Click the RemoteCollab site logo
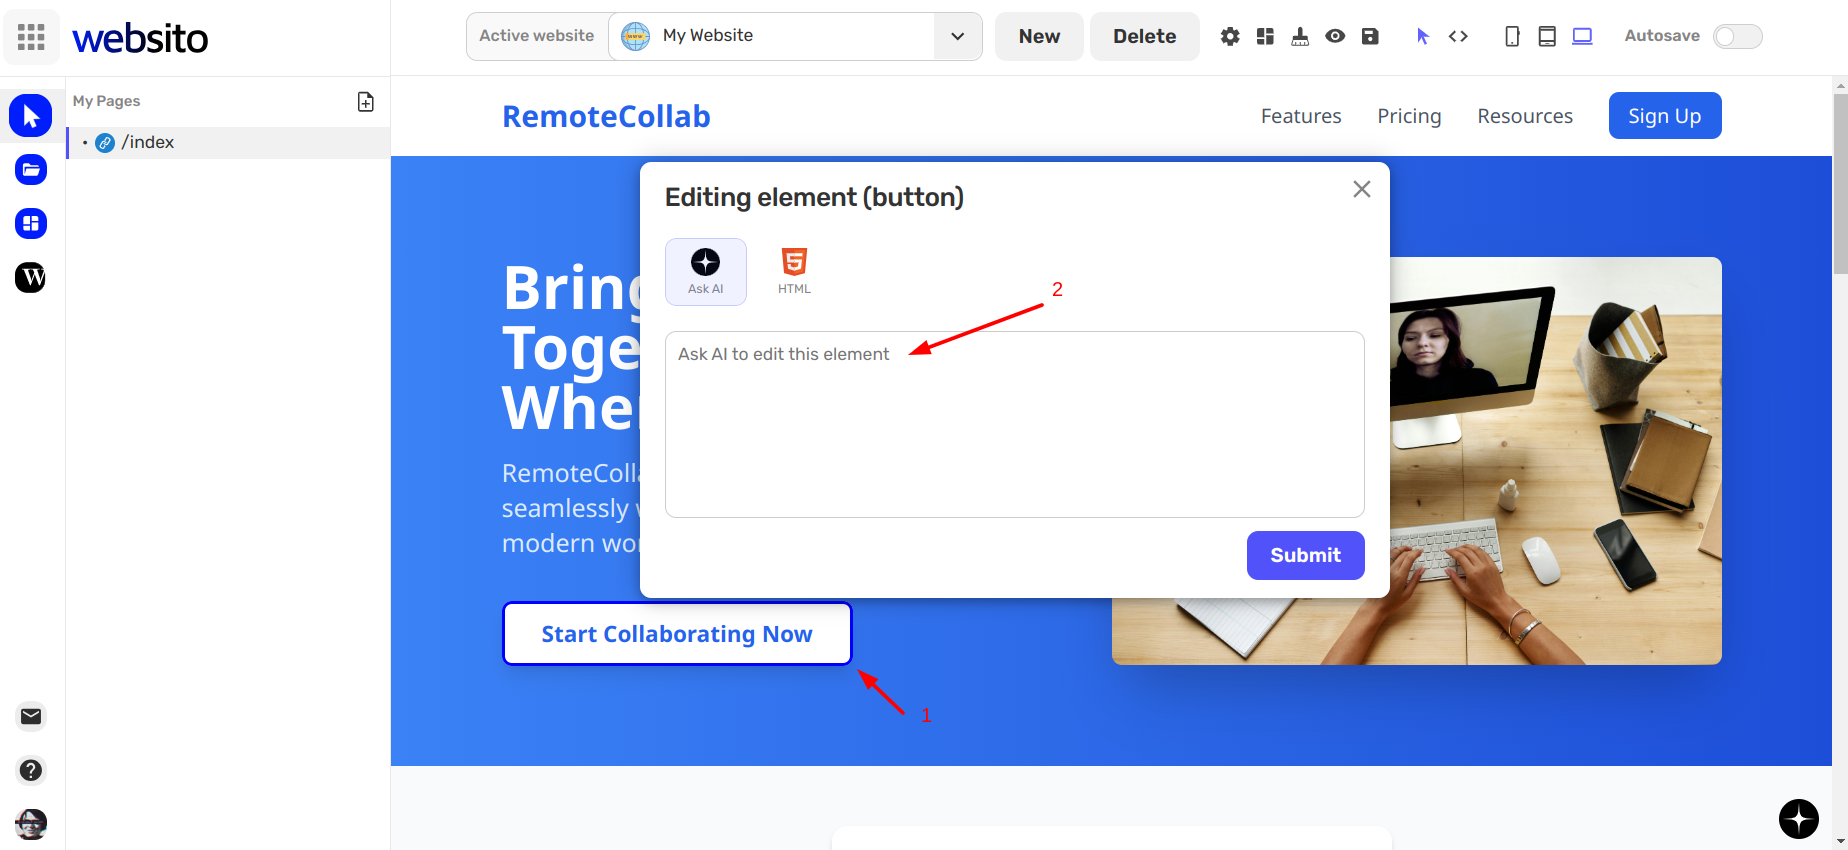Screen dimensions: 1848x850 coord(606,116)
